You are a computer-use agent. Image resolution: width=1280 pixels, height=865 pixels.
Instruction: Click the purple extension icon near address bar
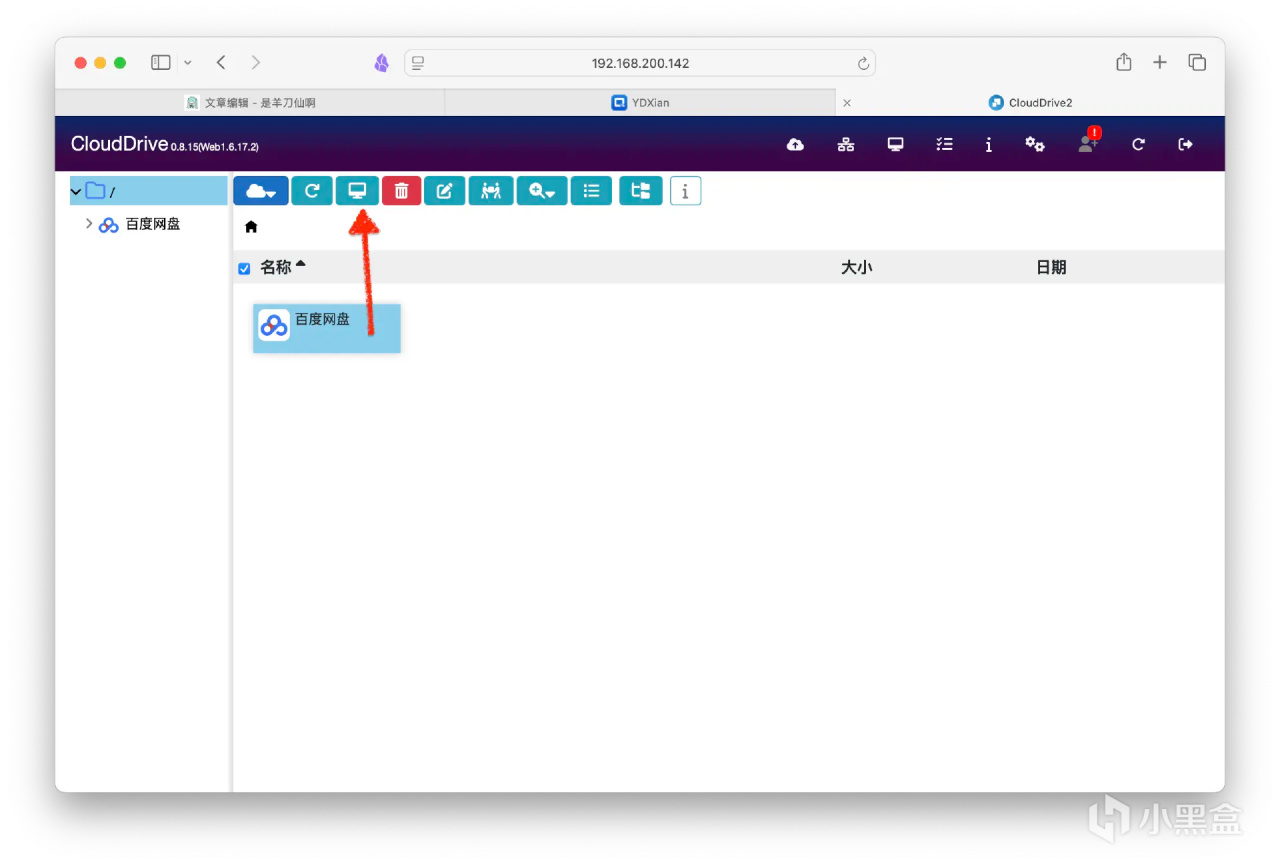click(x=381, y=63)
